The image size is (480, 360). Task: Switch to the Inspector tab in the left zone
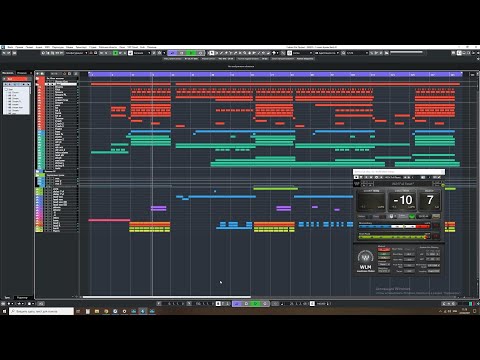8,73
